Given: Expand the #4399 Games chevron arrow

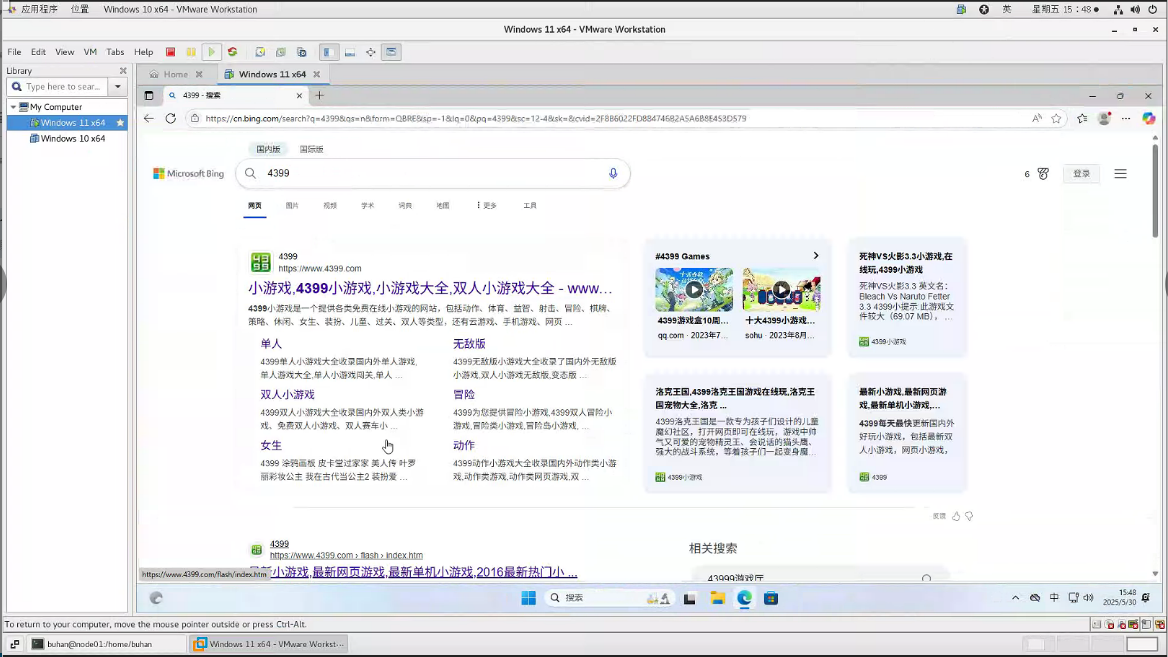Looking at the screenshot, I should tap(816, 256).
